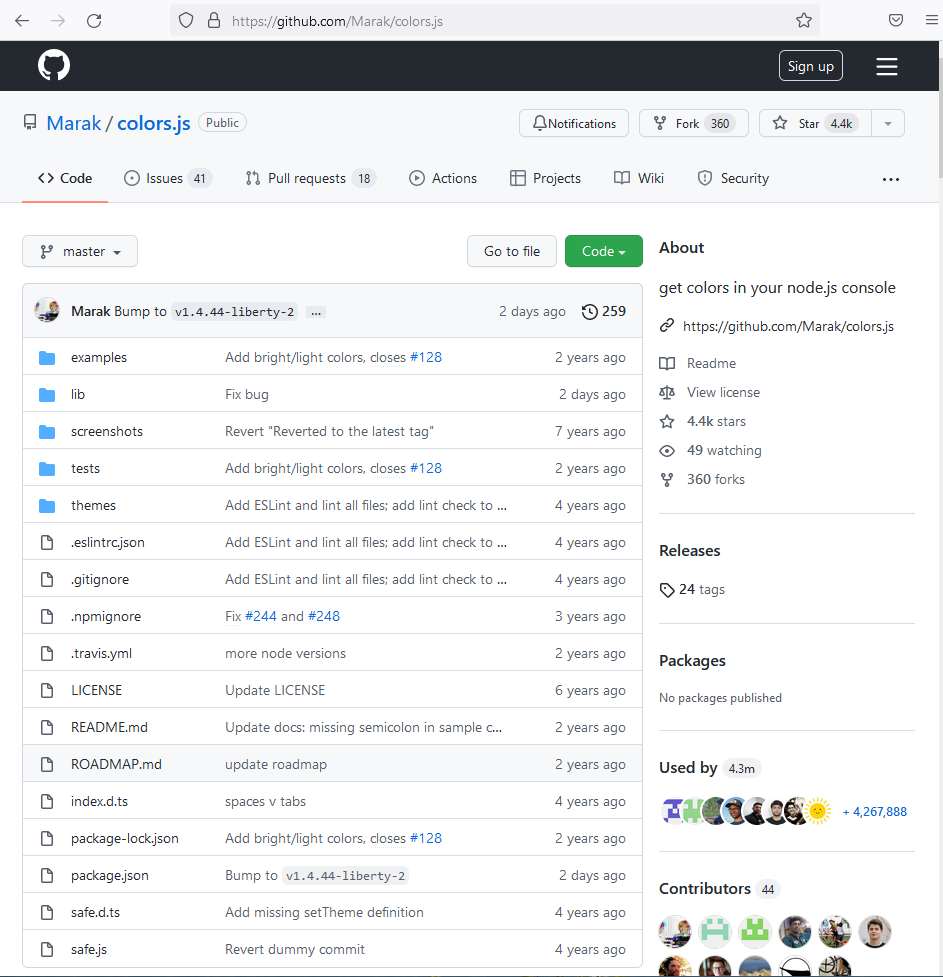
Task: Open the green Code download dropdown
Action: [603, 251]
